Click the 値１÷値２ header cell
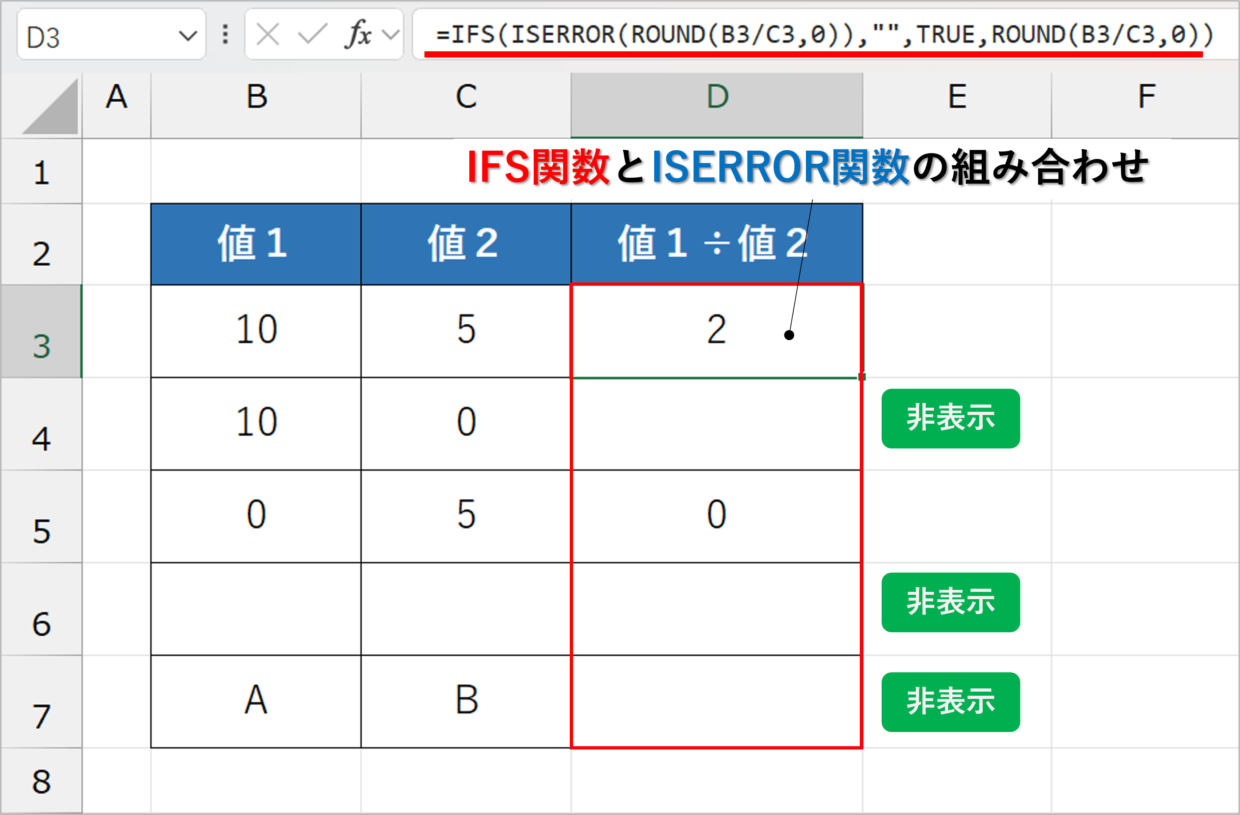 [x=716, y=245]
